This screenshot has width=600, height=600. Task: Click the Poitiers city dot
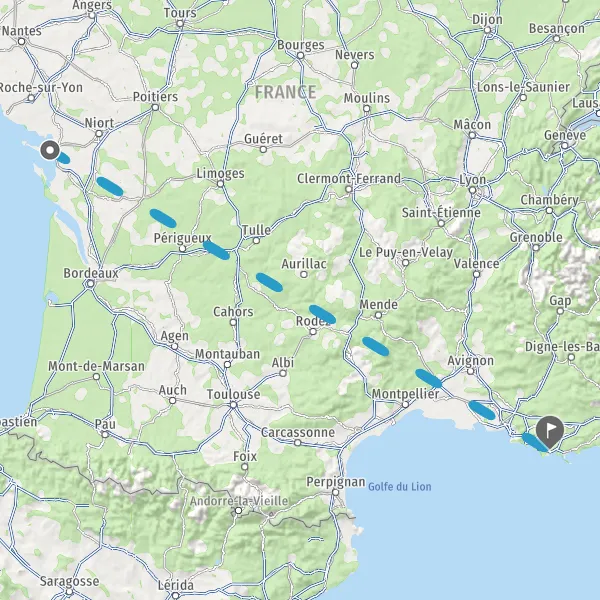pyautogui.click(x=155, y=107)
